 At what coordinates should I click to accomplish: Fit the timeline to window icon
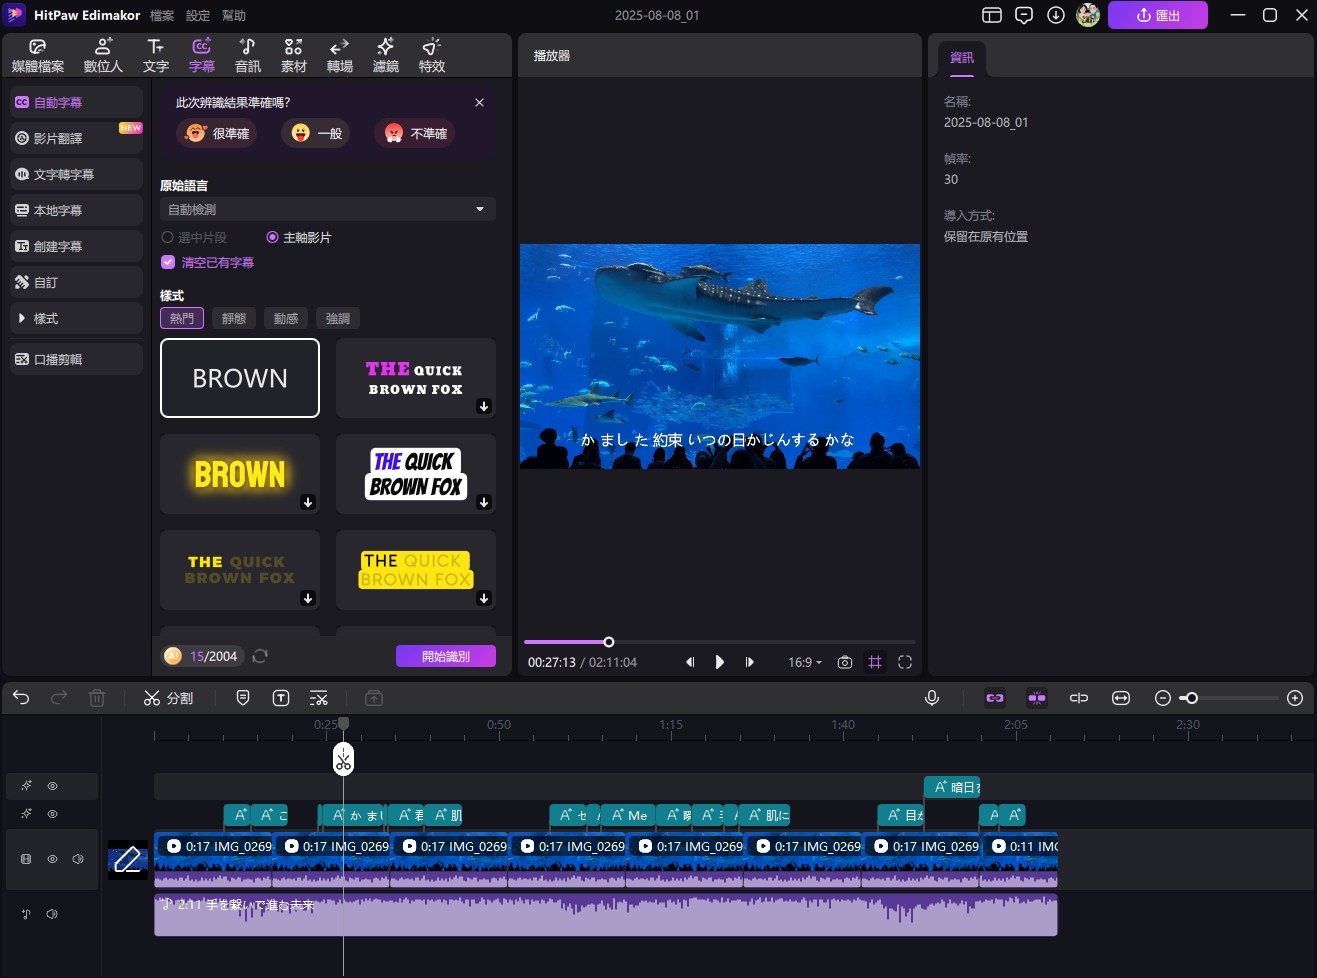point(1121,698)
